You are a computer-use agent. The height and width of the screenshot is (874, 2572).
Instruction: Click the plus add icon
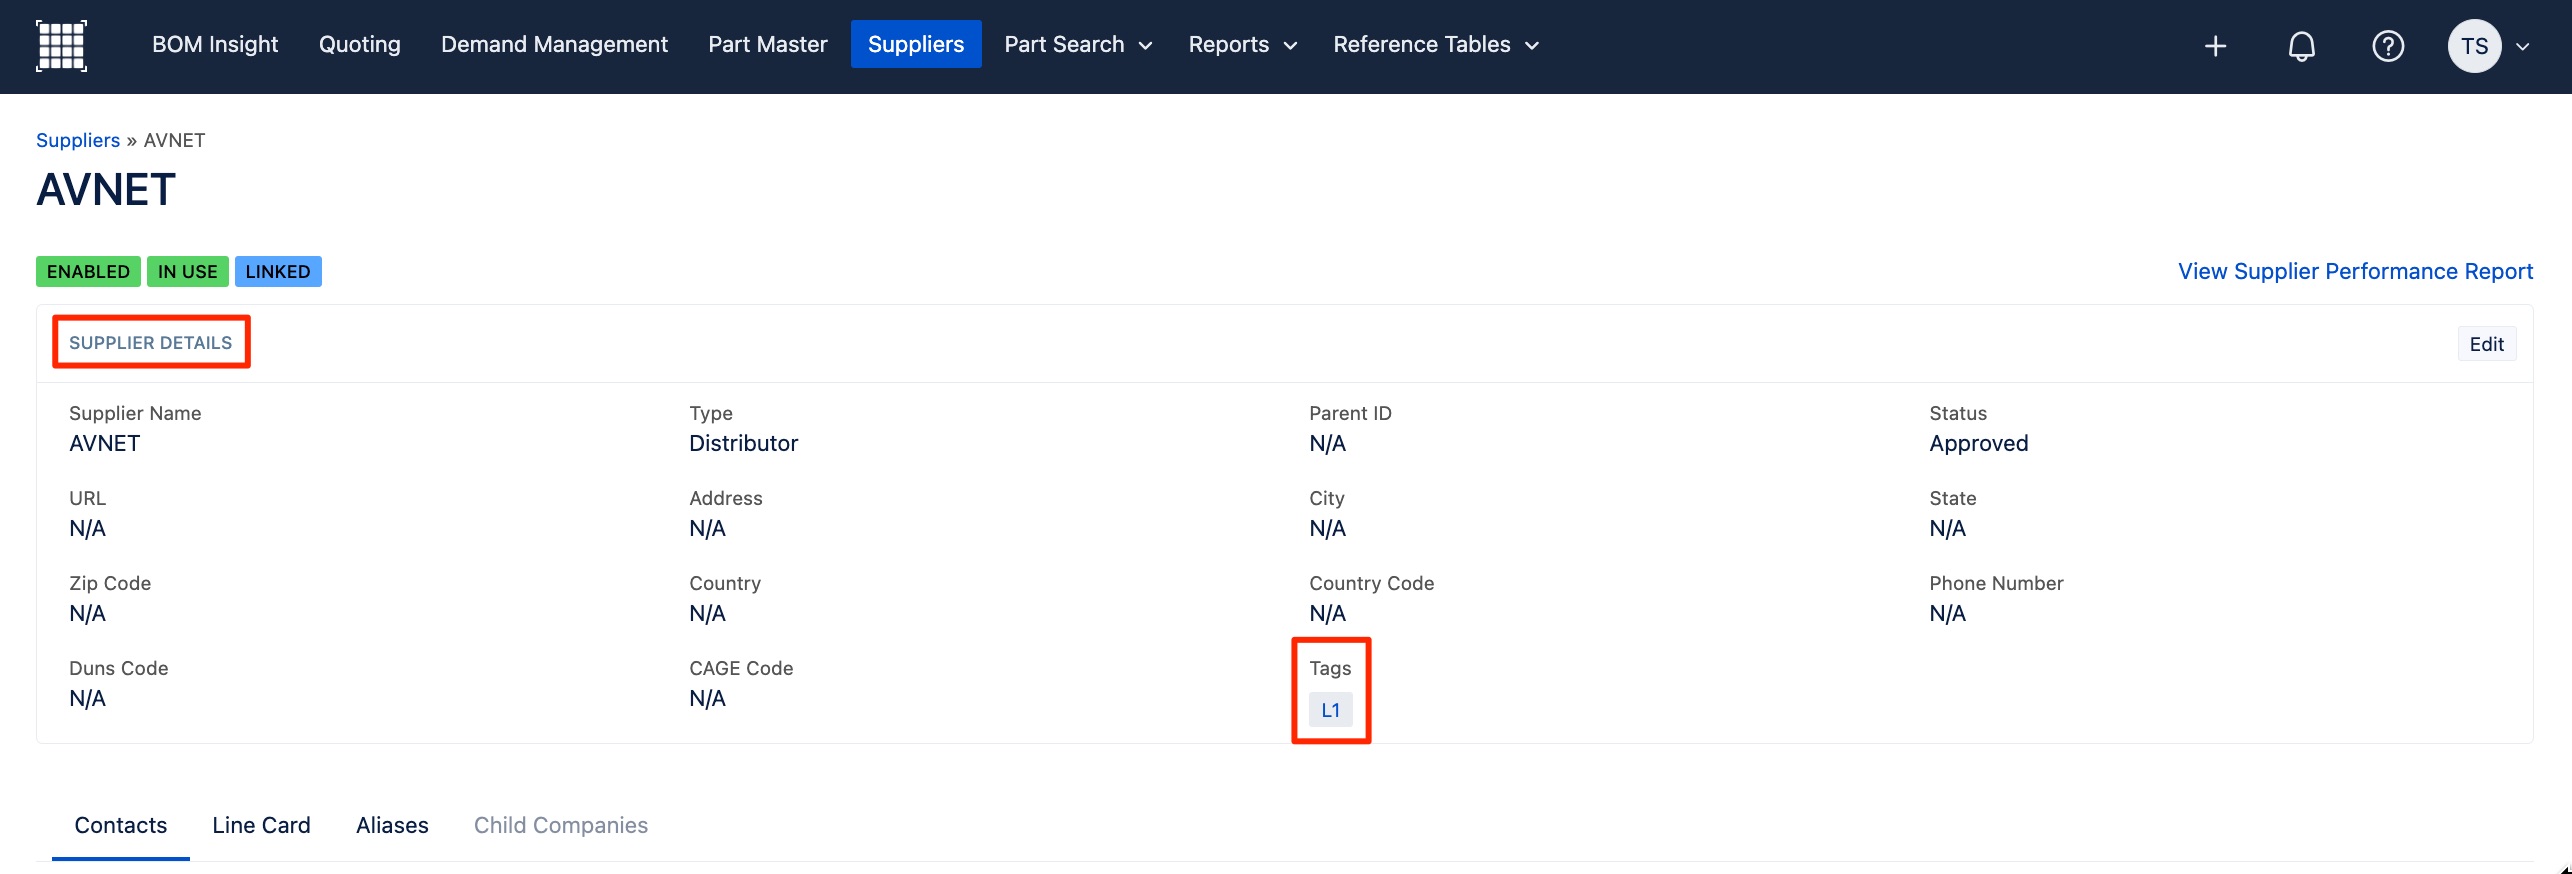2215,46
